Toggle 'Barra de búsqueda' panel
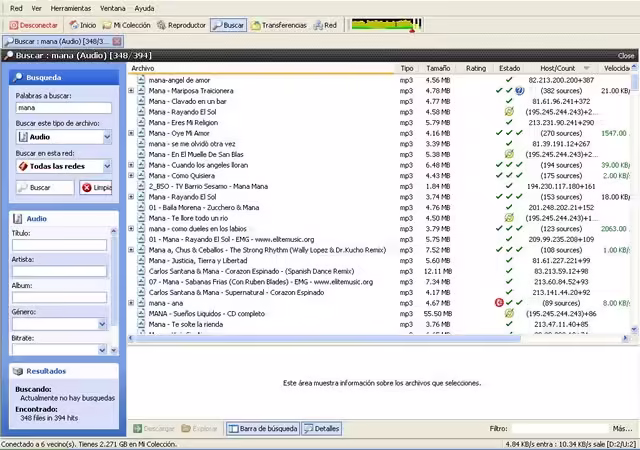640x450 pixels. tap(263, 428)
